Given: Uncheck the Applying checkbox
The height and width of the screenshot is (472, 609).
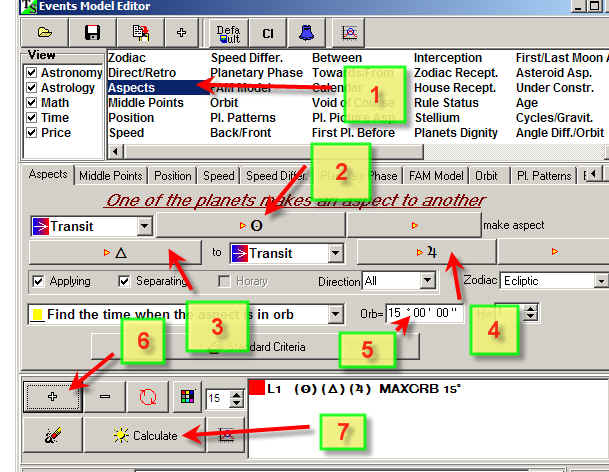Looking at the screenshot, I should coord(38,282).
